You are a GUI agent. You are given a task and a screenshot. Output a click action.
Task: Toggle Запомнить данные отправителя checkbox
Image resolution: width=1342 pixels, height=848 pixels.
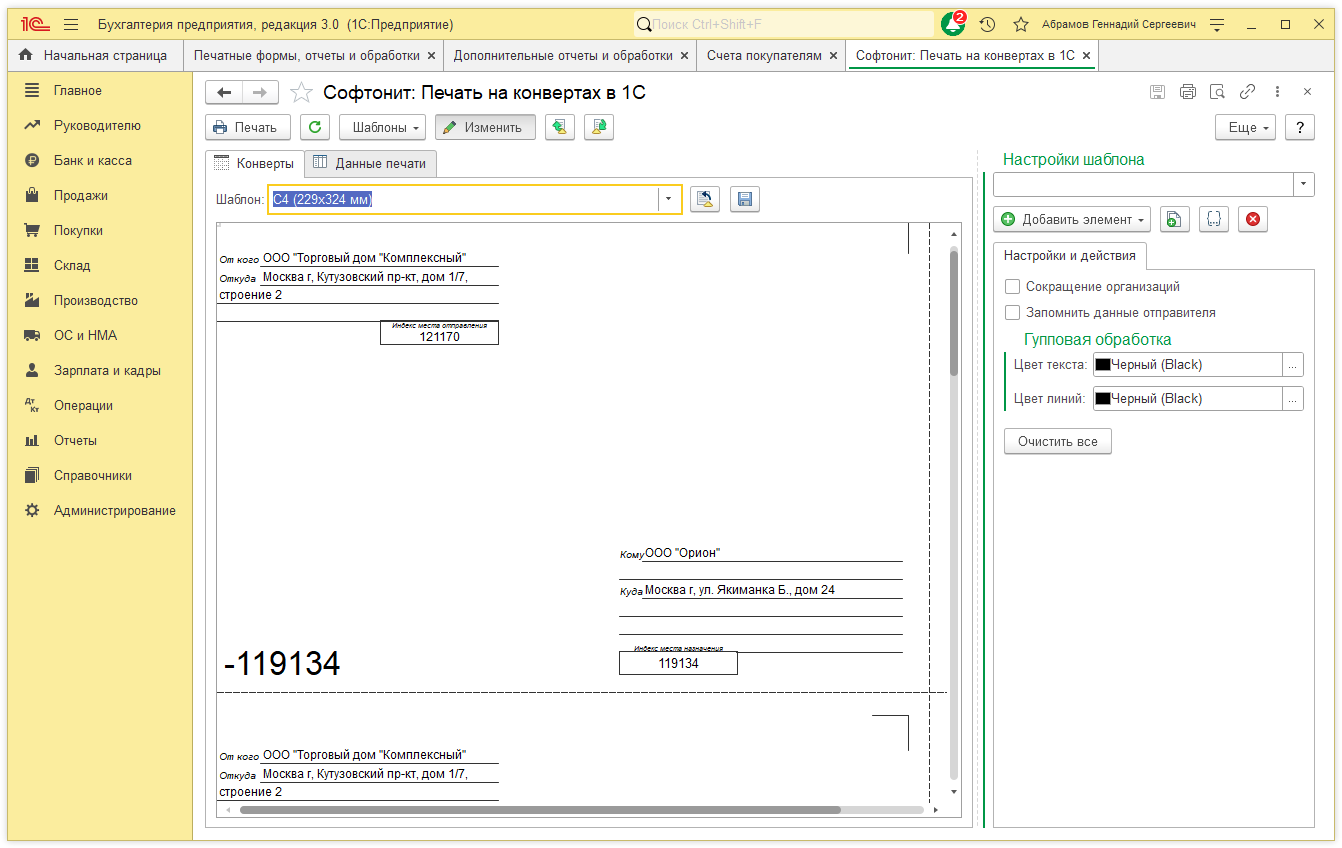[x=1013, y=313]
